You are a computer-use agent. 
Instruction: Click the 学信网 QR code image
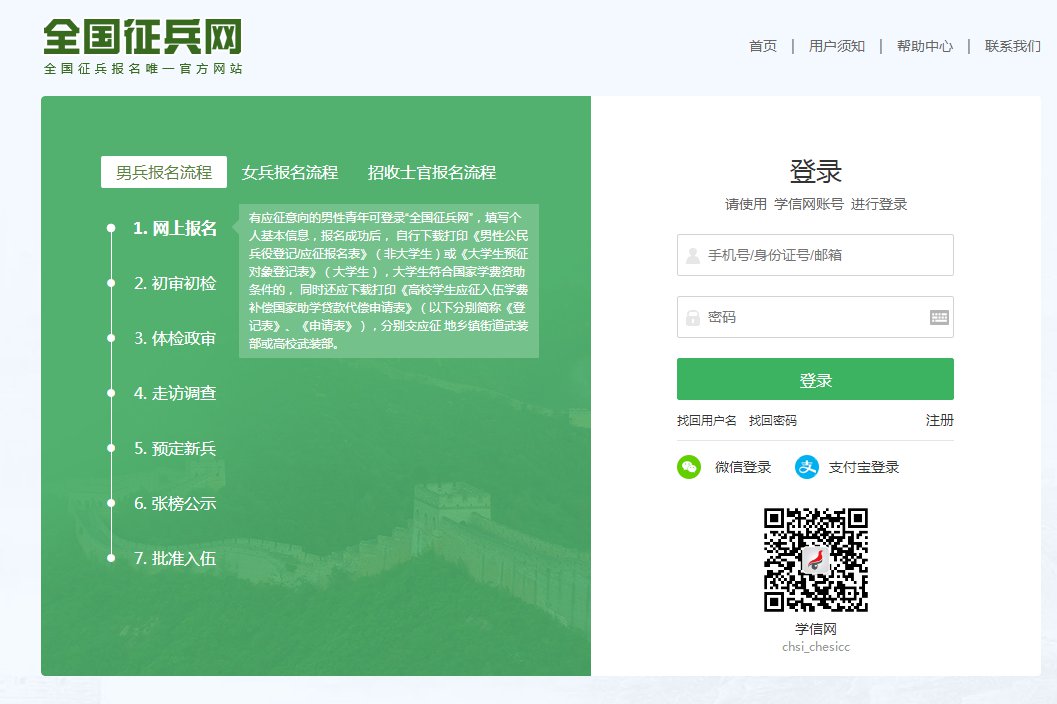[815, 560]
